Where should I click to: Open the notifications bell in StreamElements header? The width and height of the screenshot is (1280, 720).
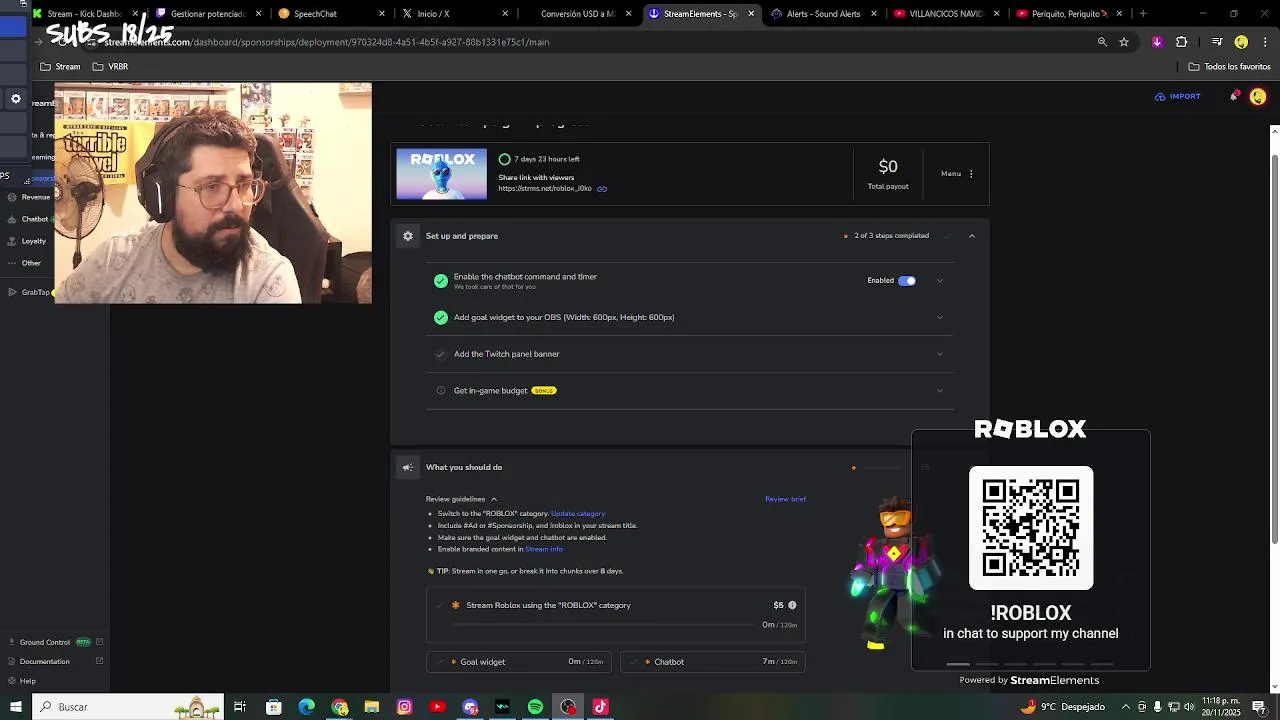1234,96
